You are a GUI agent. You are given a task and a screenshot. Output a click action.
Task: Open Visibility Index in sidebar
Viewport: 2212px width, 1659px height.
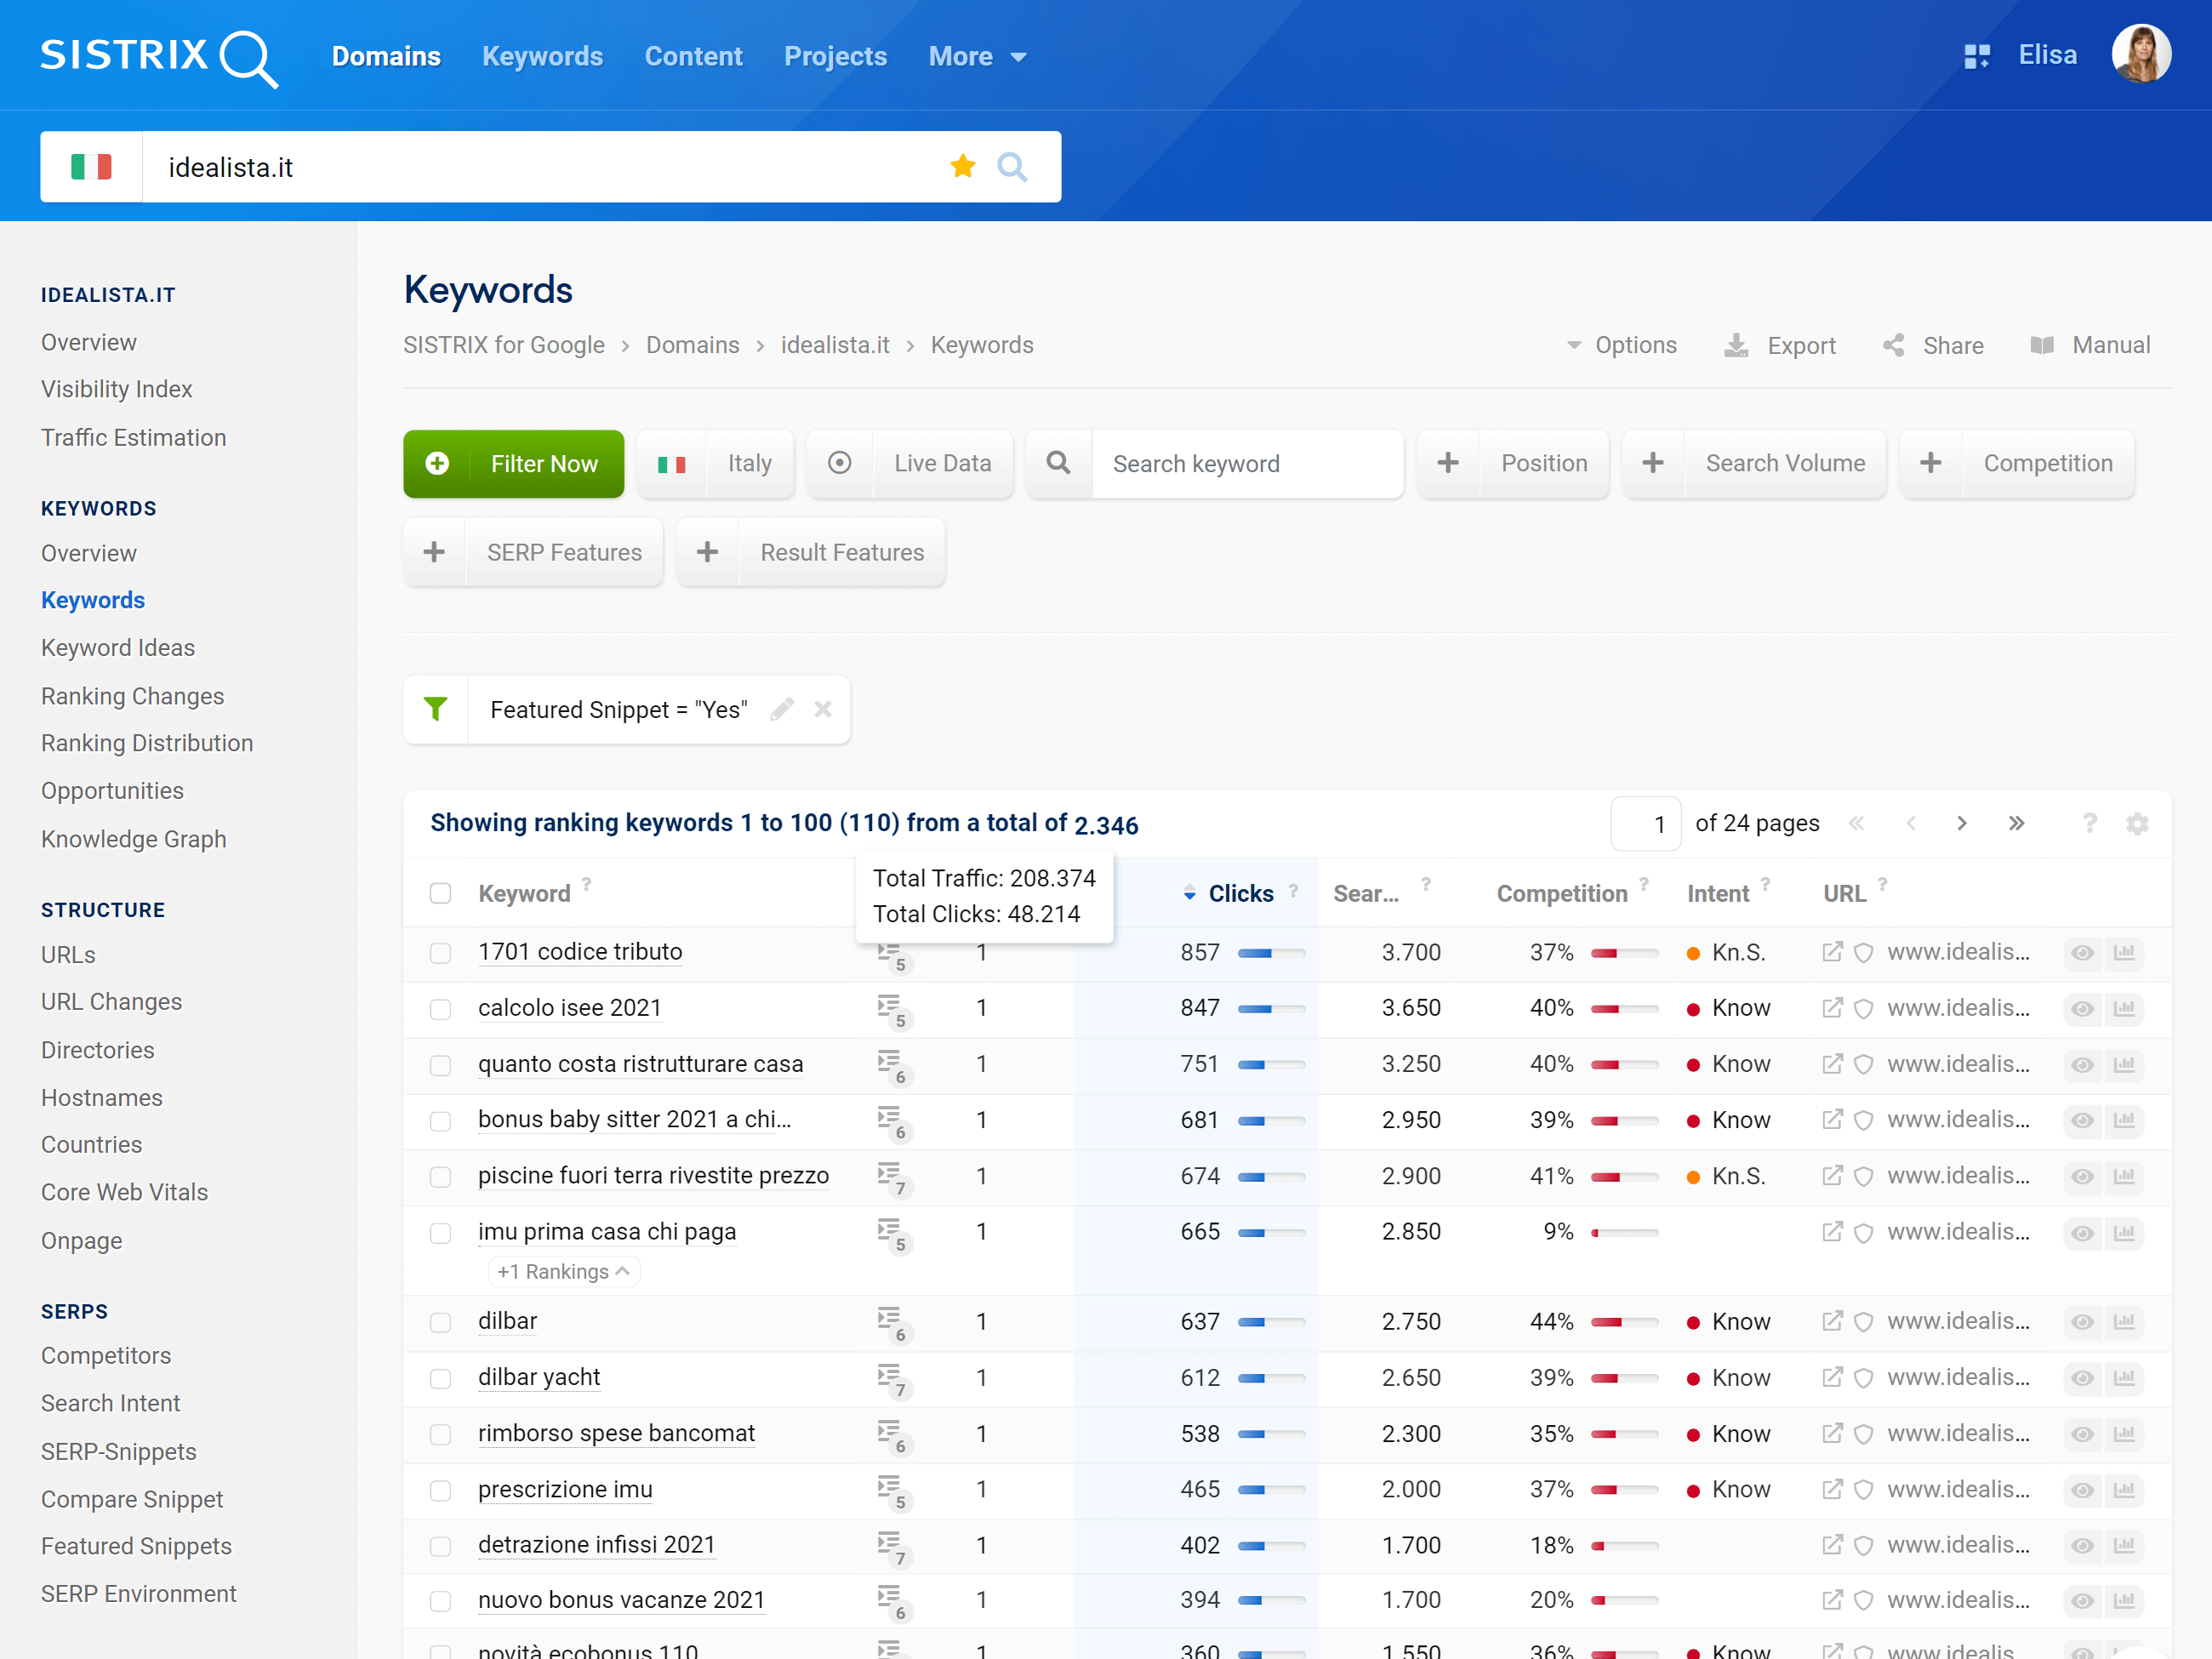point(116,389)
